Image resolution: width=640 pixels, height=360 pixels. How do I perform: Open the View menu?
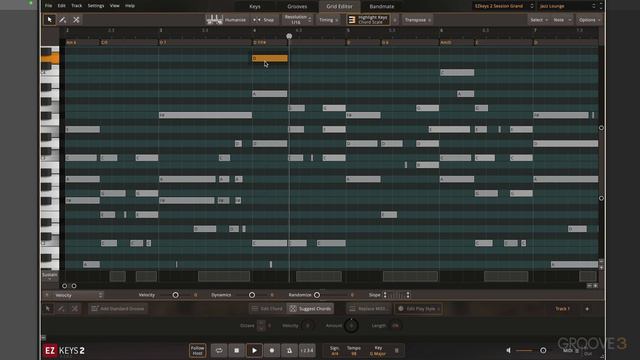pyautogui.click(x=115, y=6)
